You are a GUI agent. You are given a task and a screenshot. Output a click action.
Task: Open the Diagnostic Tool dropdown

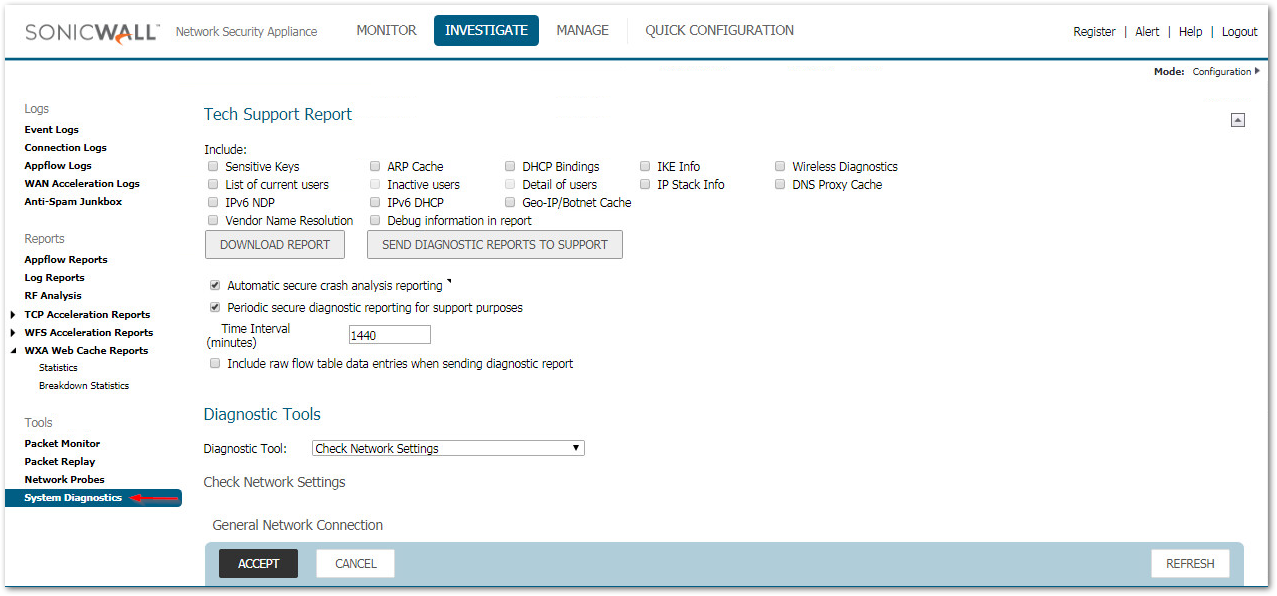coord(448,448)
